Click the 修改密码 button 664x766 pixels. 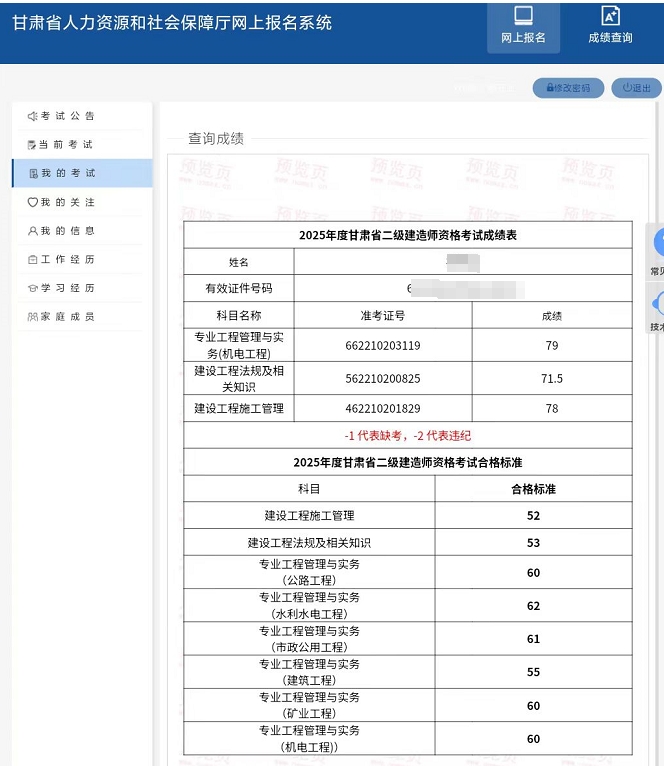[568, 88]
